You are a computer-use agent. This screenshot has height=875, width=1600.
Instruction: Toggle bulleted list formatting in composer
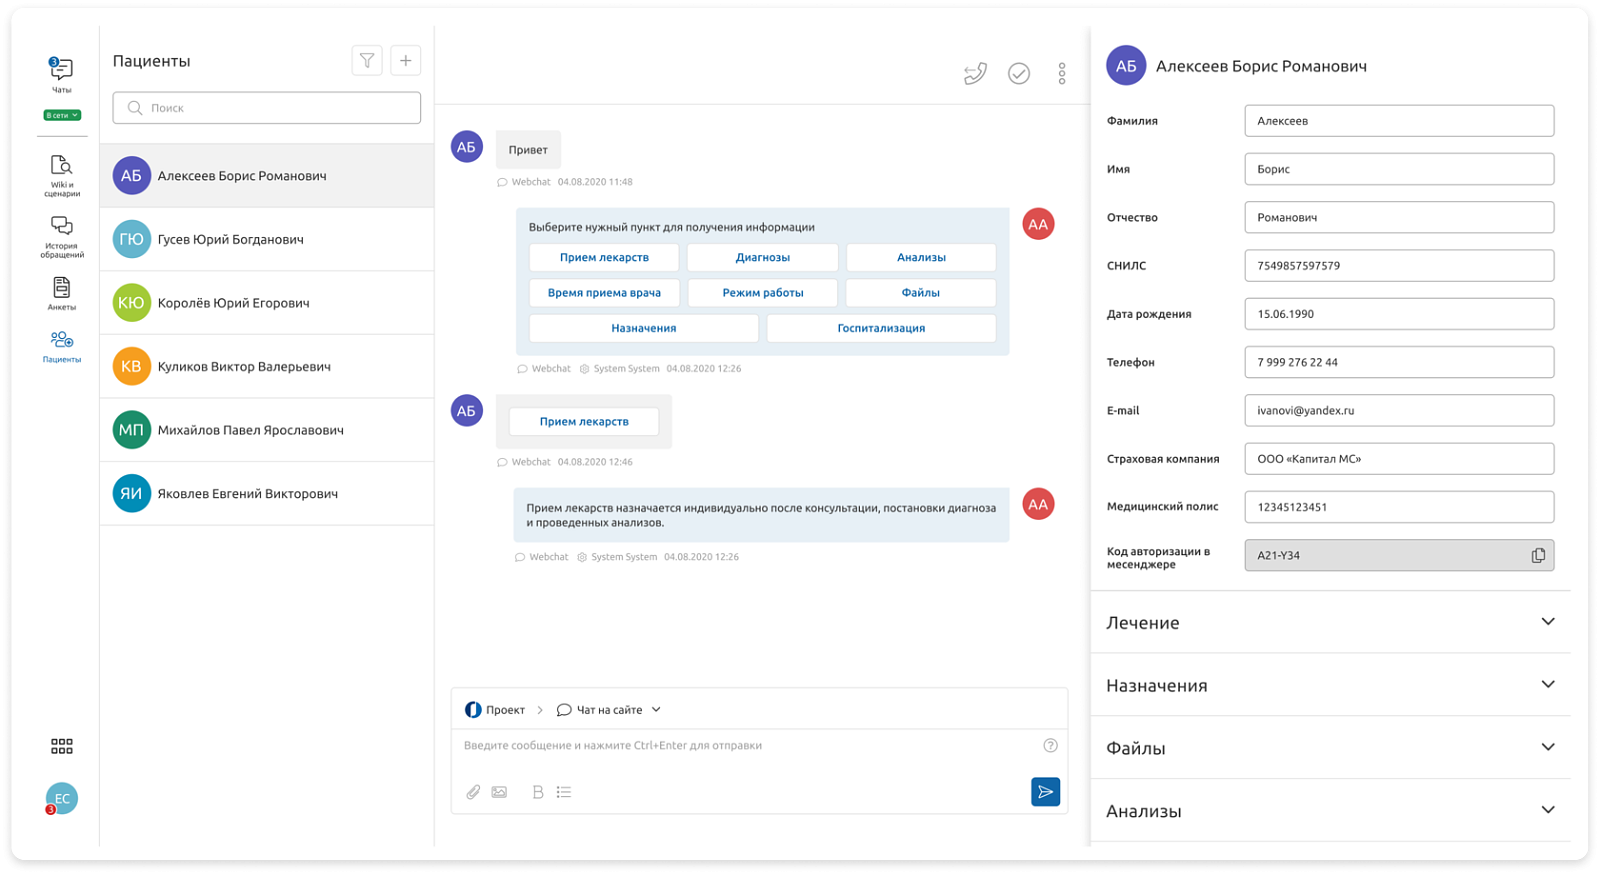pos(564,792)
